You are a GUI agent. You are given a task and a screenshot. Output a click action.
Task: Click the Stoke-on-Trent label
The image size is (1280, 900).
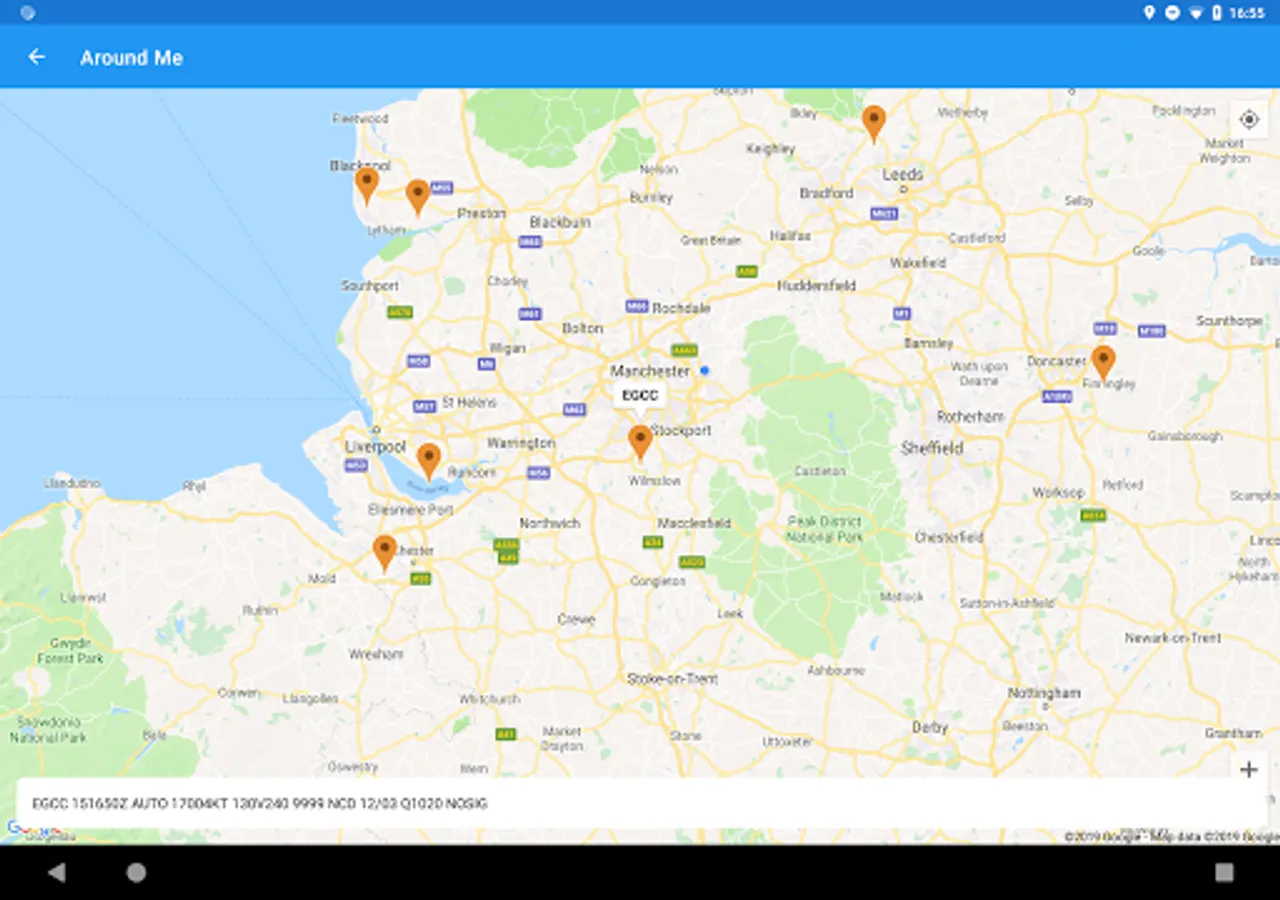coord(672,679)
